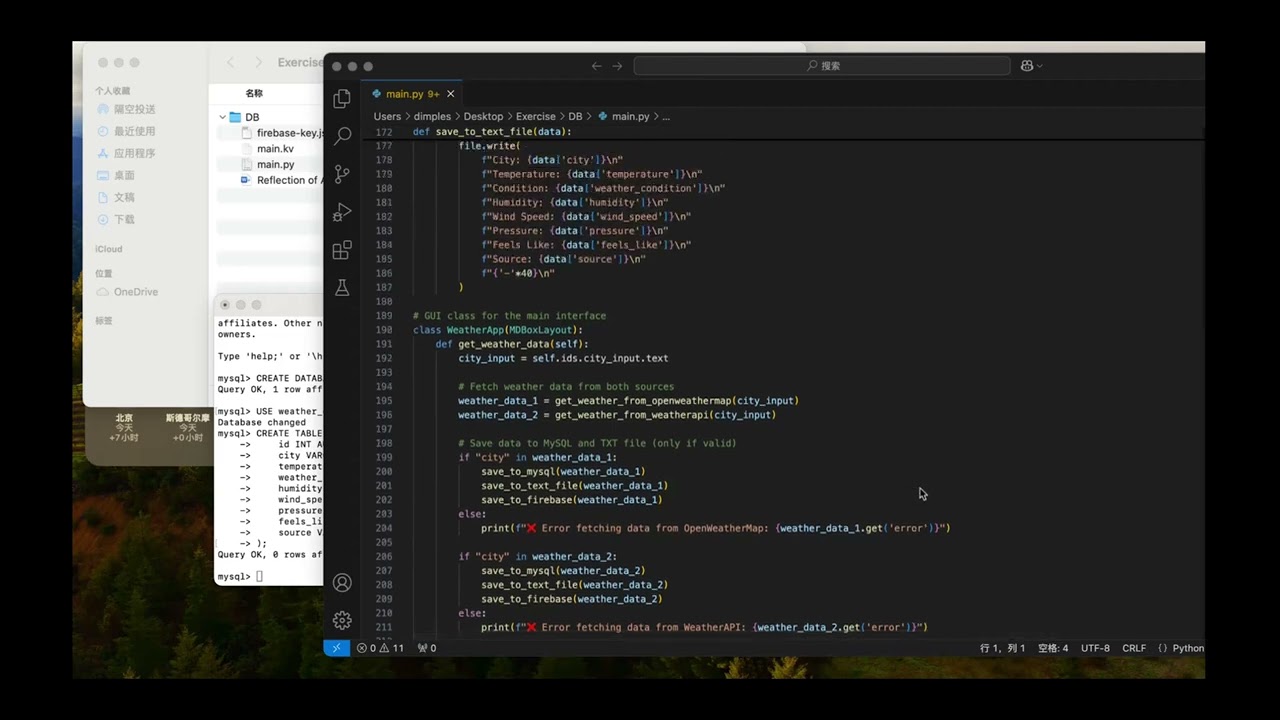This screenshot has width=1280, height=720.
Task: Change end-of-line sequence CRLF
Action: click(1134, 648)
